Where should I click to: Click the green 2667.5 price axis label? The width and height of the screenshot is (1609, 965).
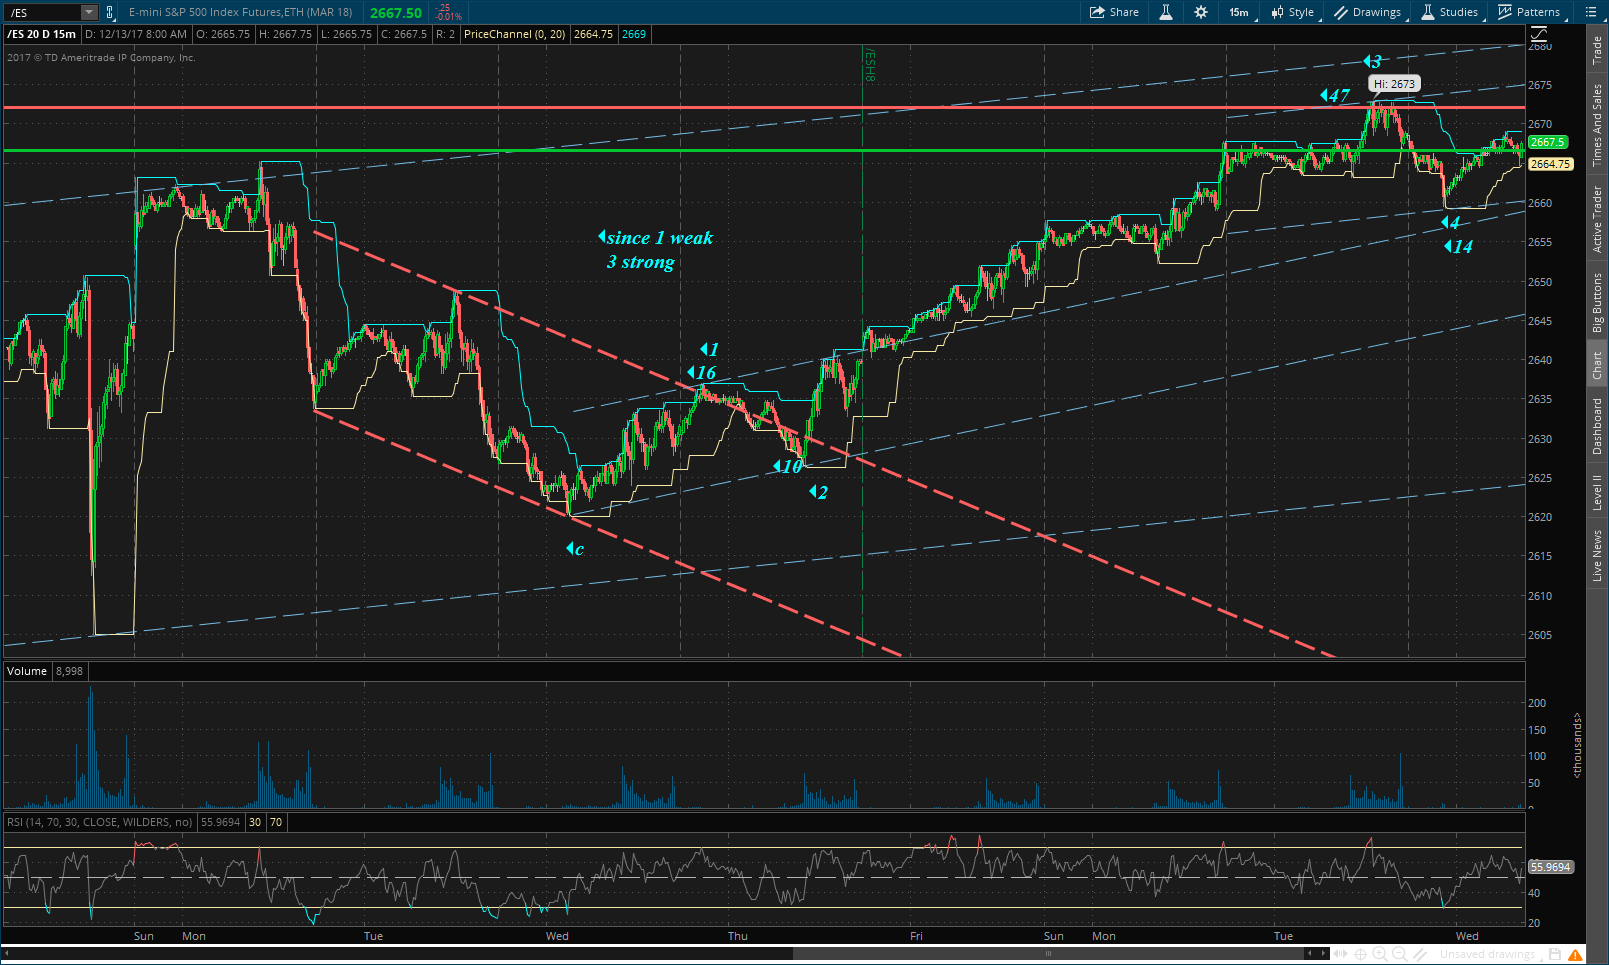1547,142
